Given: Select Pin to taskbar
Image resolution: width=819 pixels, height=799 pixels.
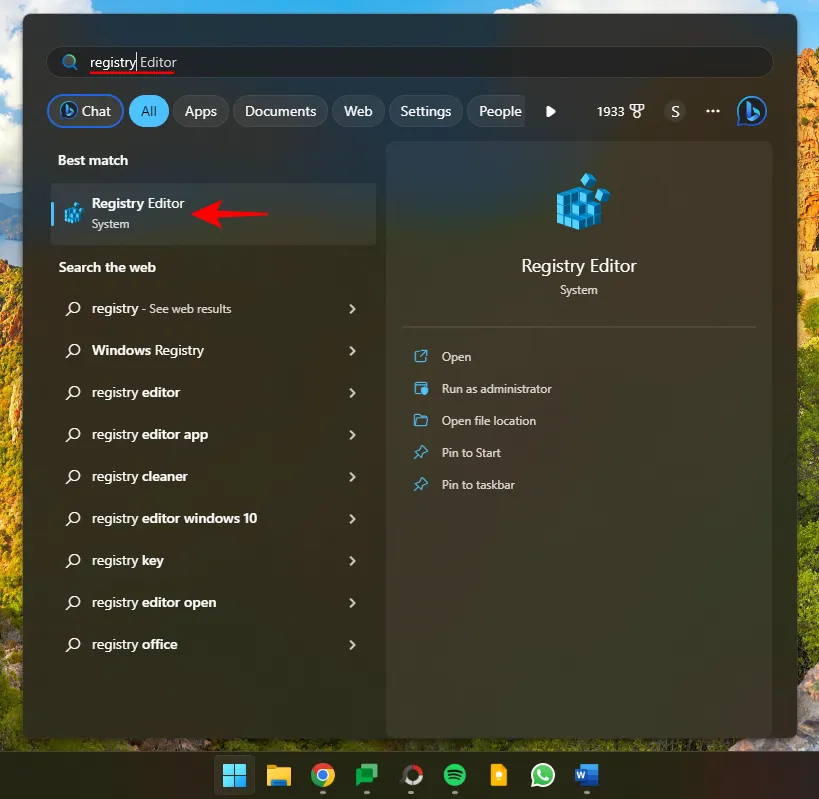Looking at the screenshot, I should click(478, 485).
